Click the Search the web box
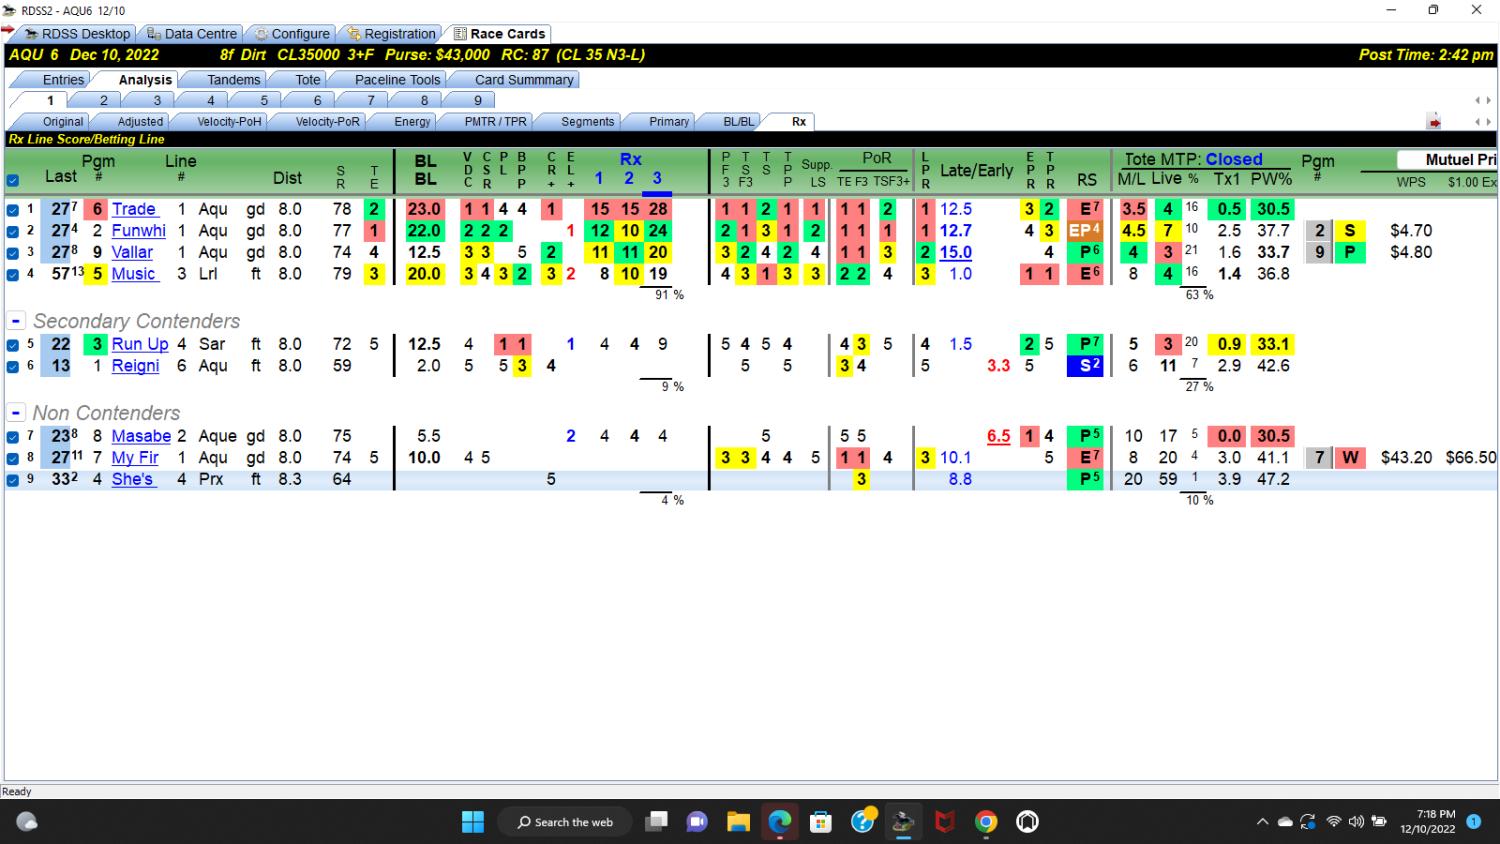The height and width of the screenshot is (844, 1500). (565, 822)
